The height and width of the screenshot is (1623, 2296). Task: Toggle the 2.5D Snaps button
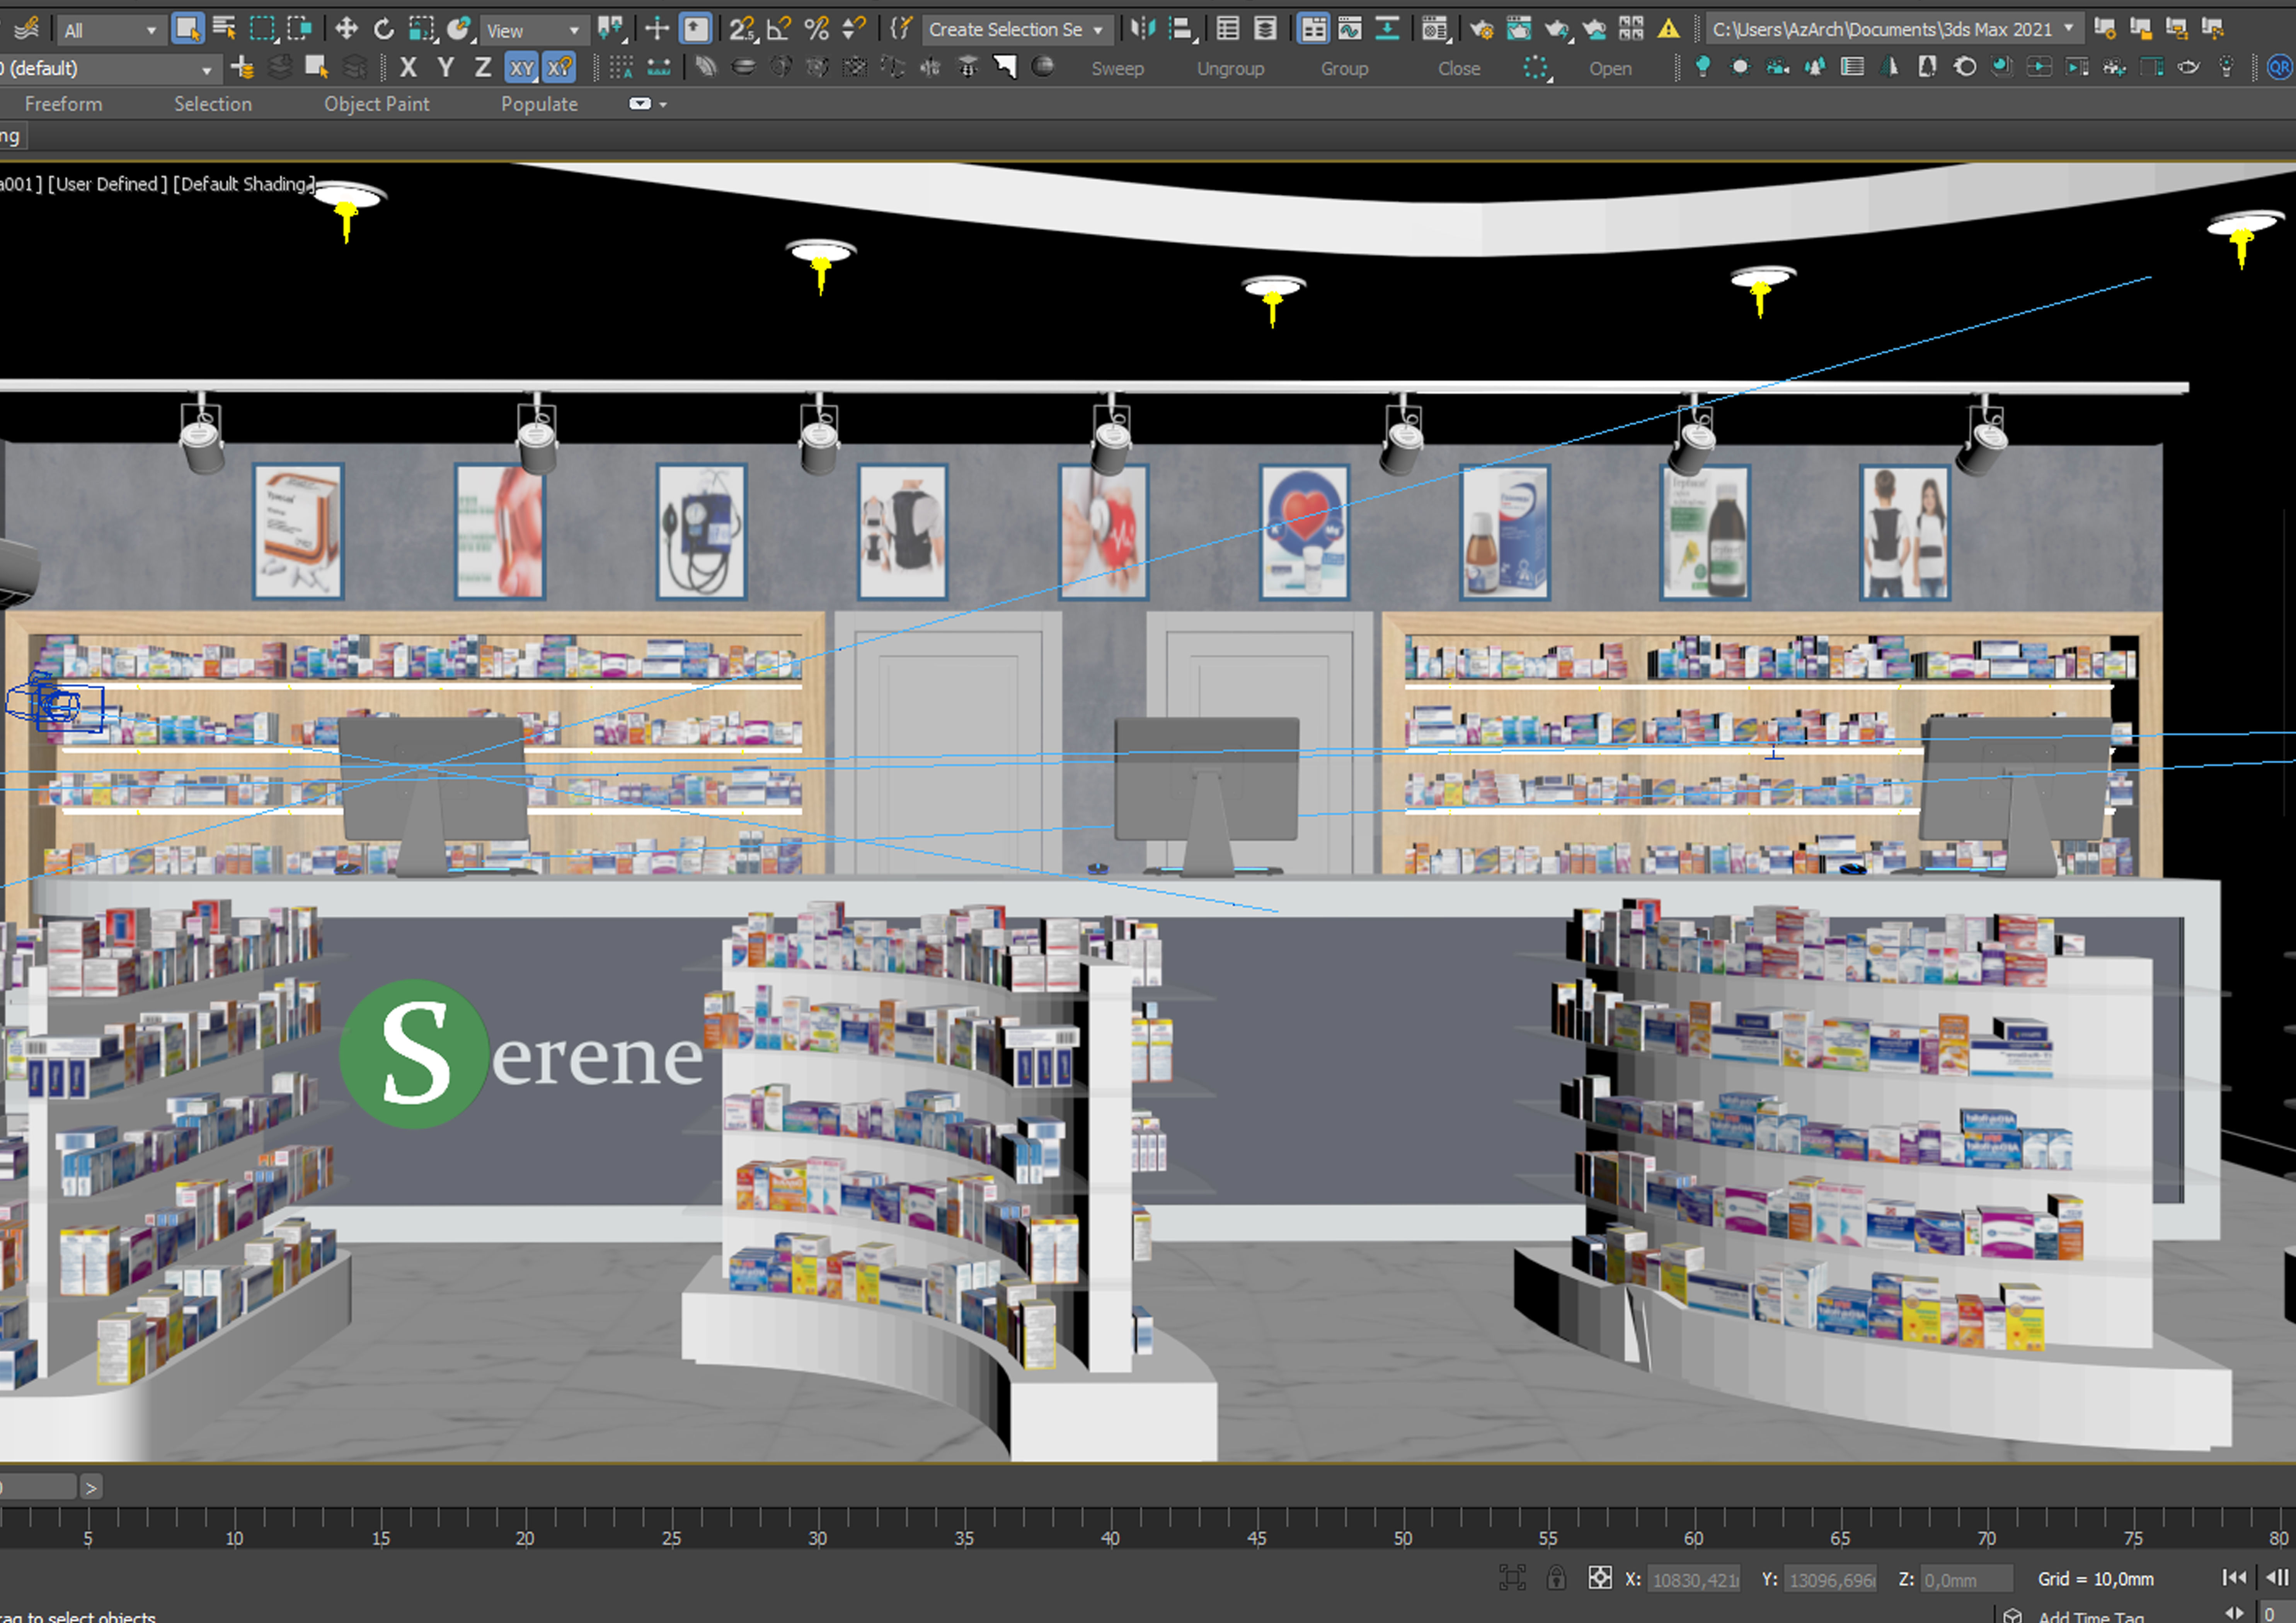pyautogui.click(x=742, y=29)
